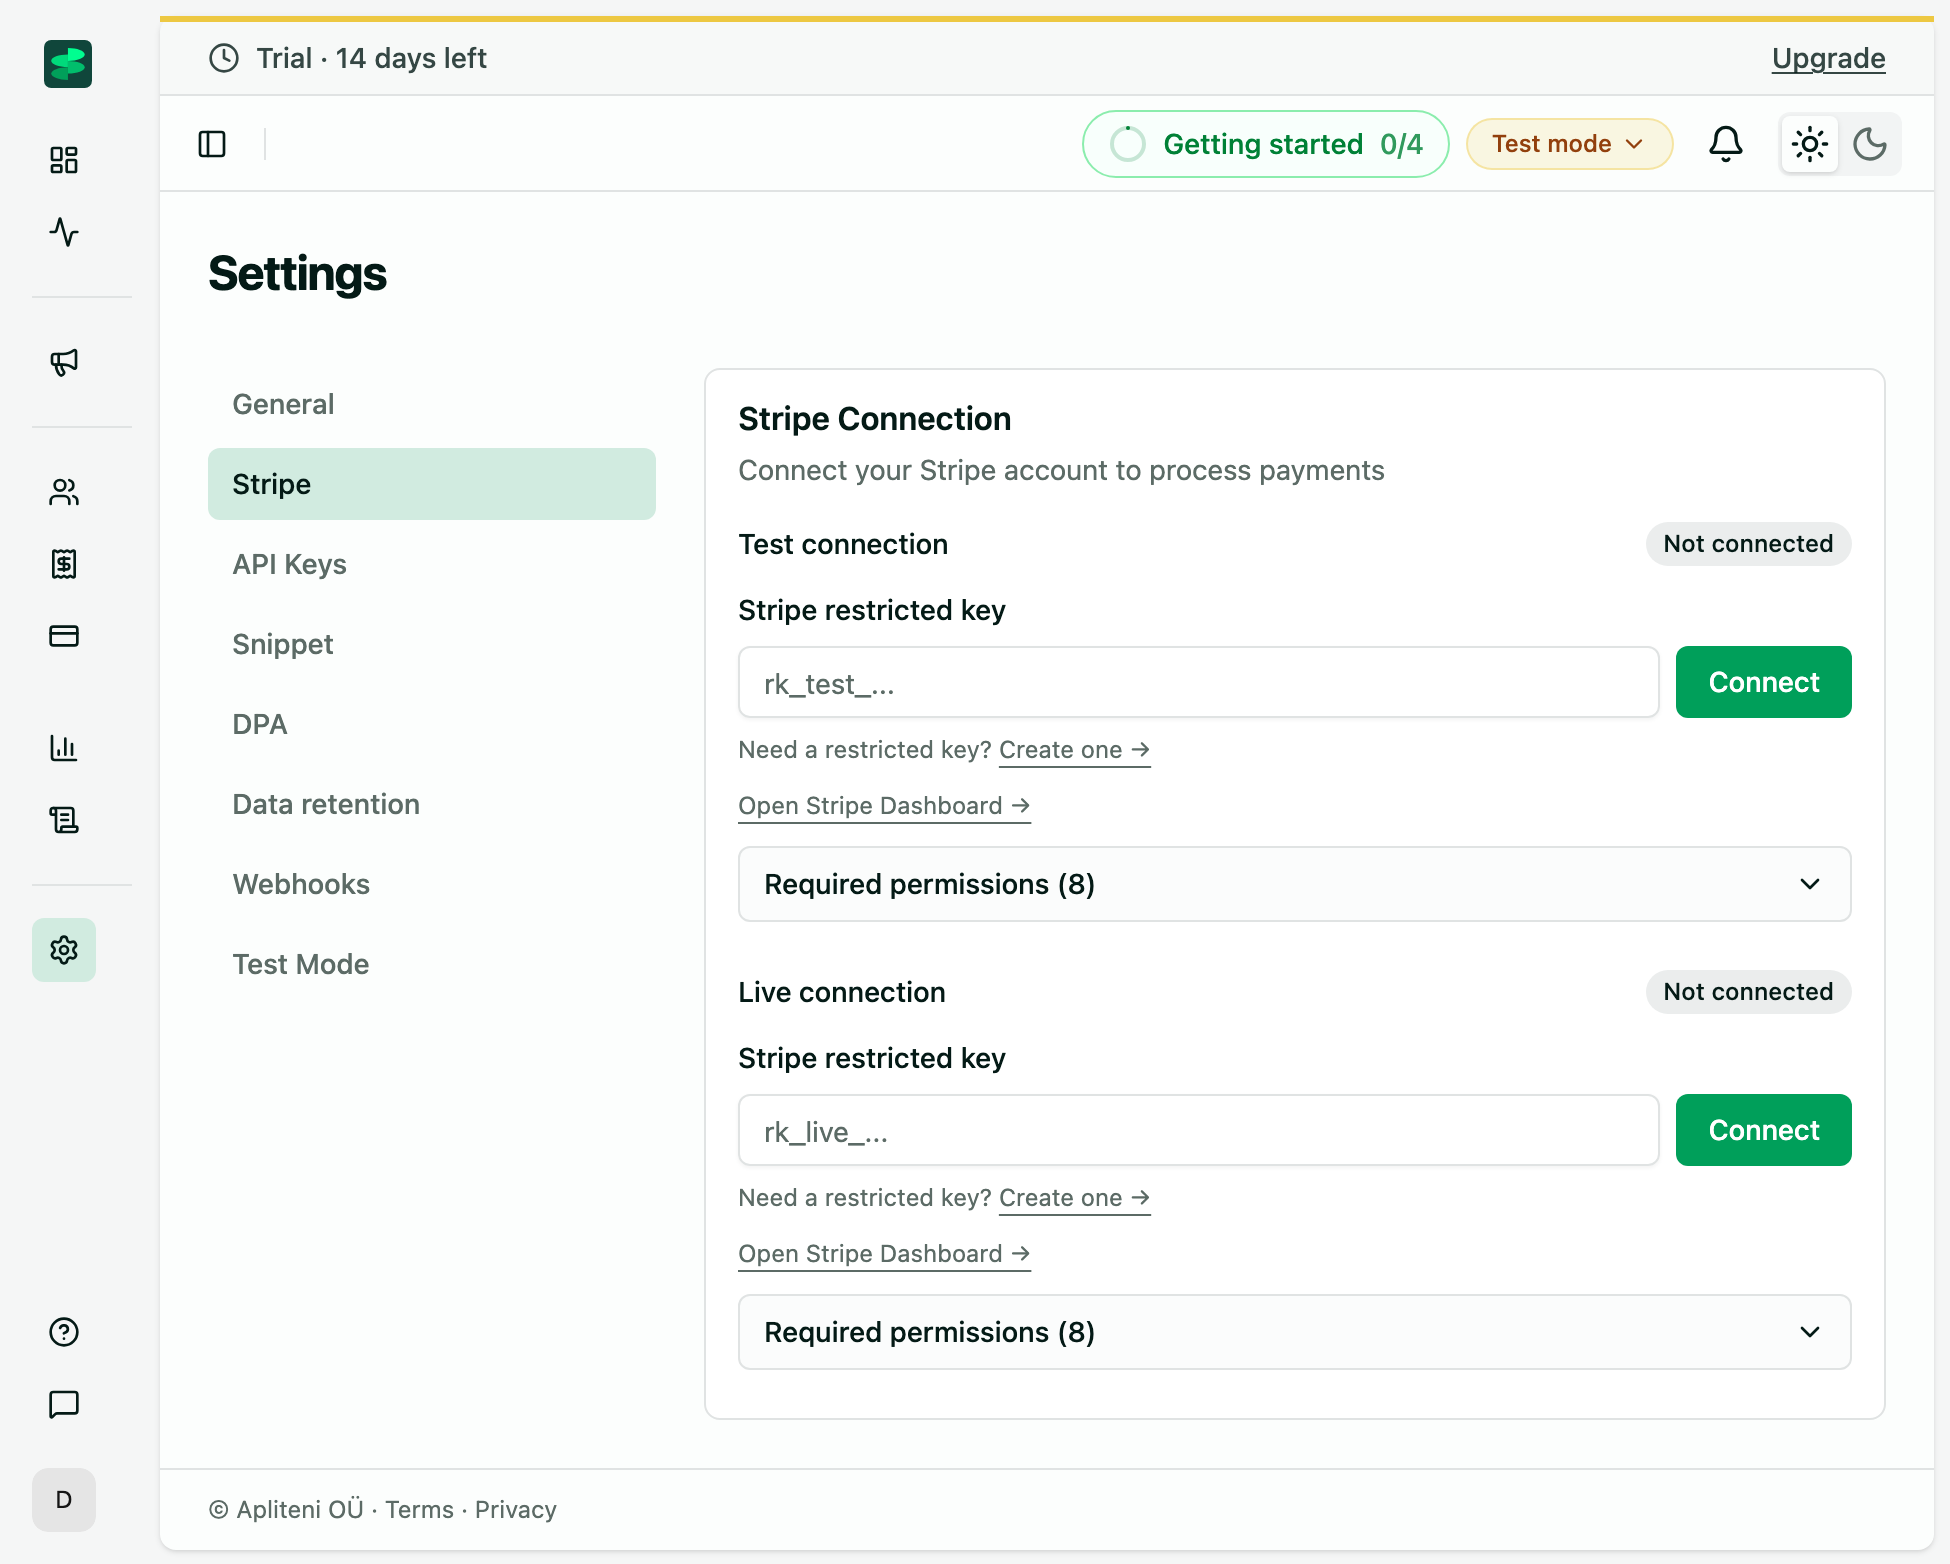Click Connect for the live key

1764,1130
